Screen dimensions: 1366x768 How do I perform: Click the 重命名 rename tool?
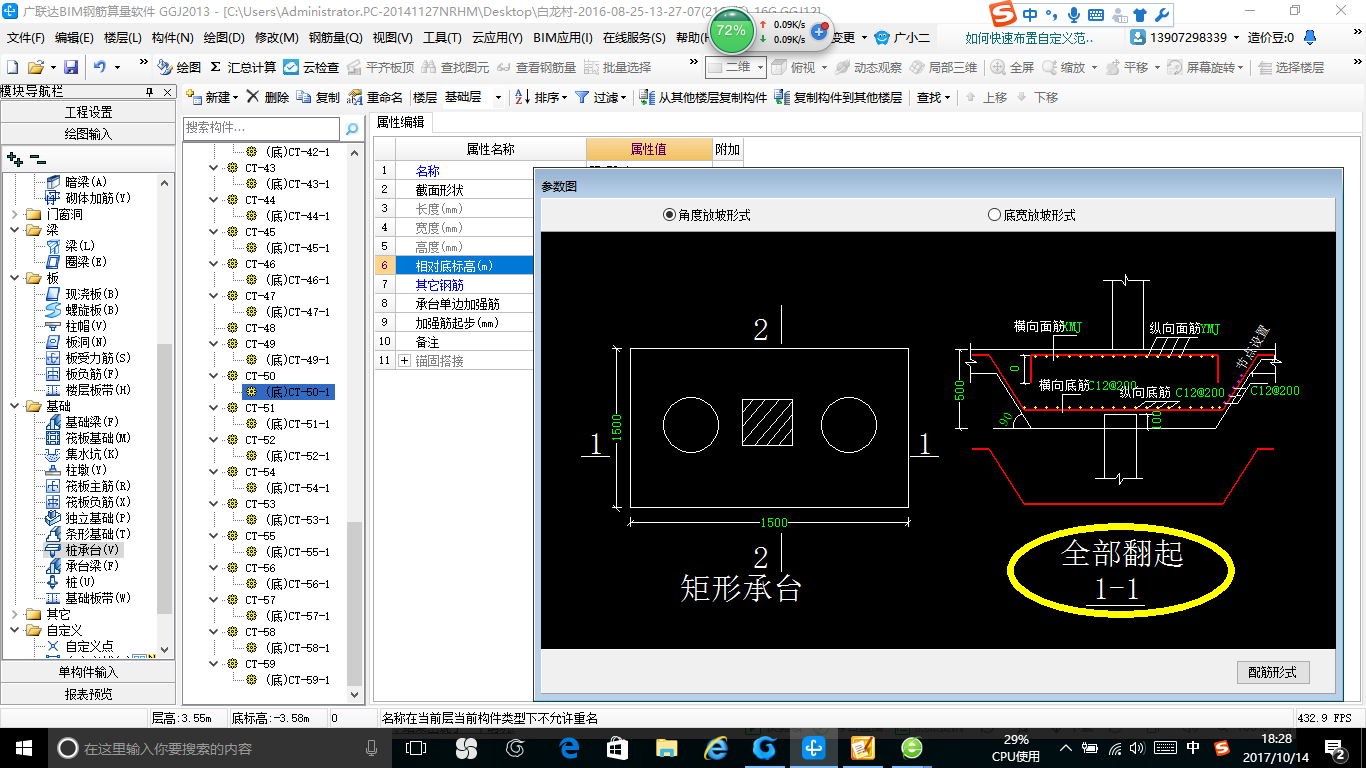tap(375, 97)
